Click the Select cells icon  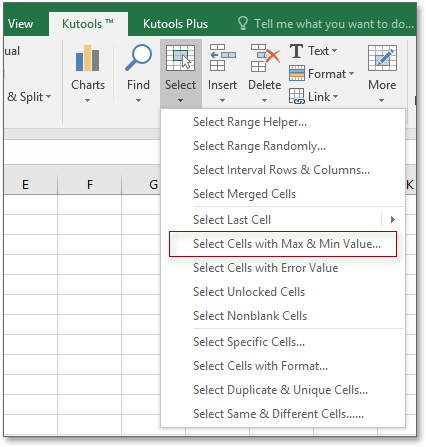coord(180,58)
